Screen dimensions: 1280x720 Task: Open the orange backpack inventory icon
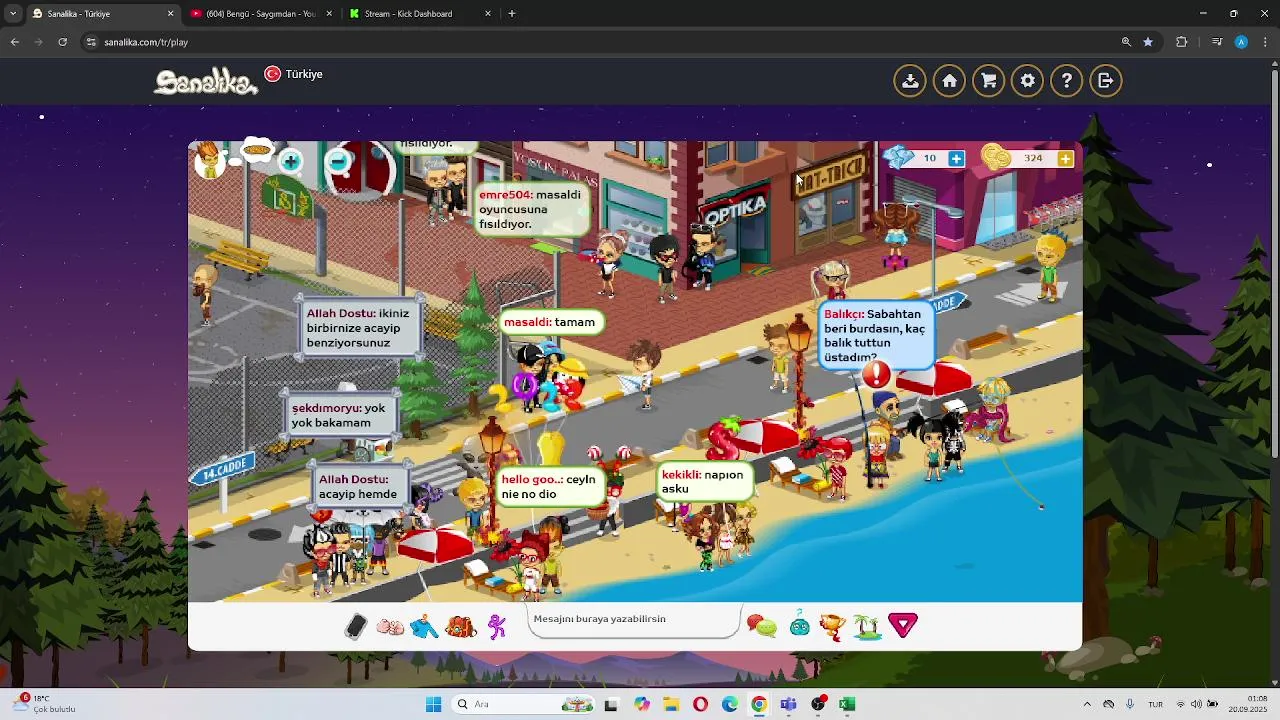coord(460,627)
